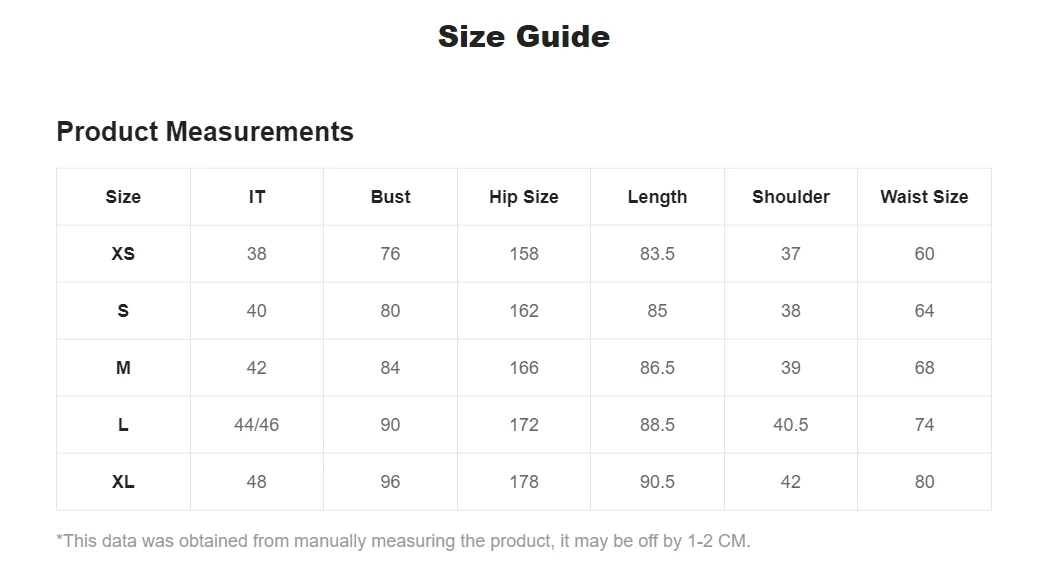1039x576 pixels.
Task: Select the Bust column header
Action: pos(390,197)
